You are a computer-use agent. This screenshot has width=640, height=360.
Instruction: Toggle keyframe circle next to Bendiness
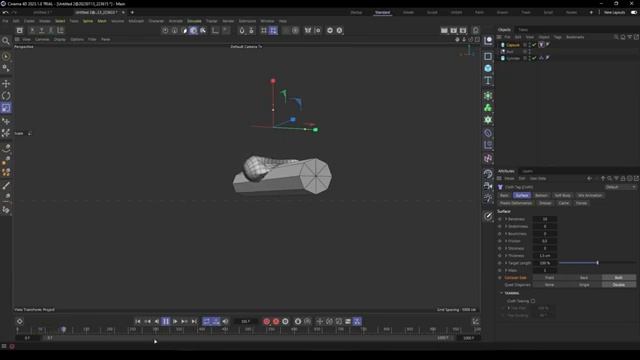500,219
